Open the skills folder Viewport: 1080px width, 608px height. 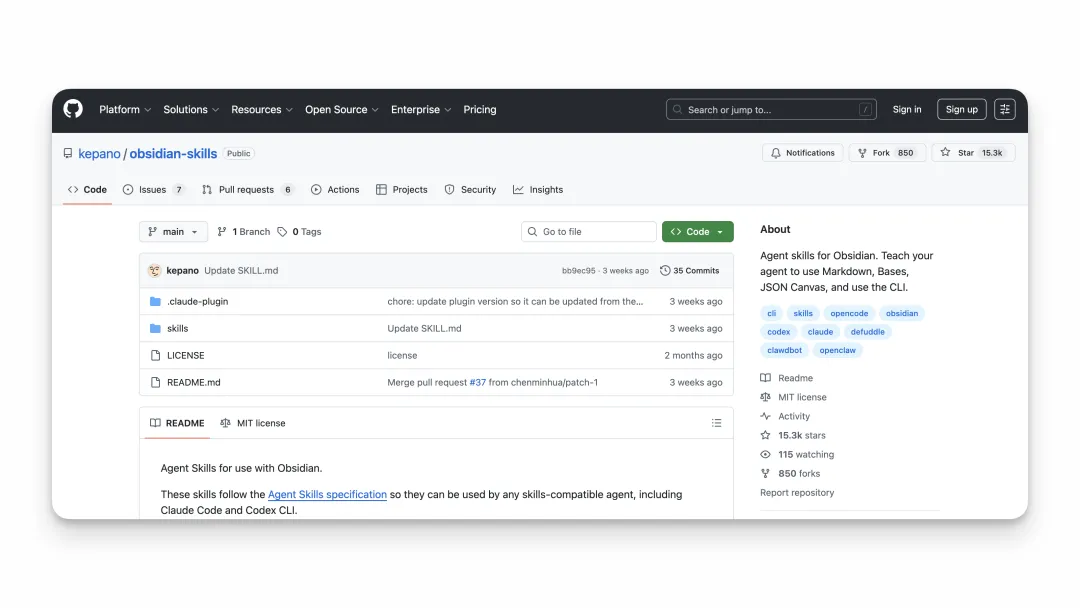click(177, 328)
